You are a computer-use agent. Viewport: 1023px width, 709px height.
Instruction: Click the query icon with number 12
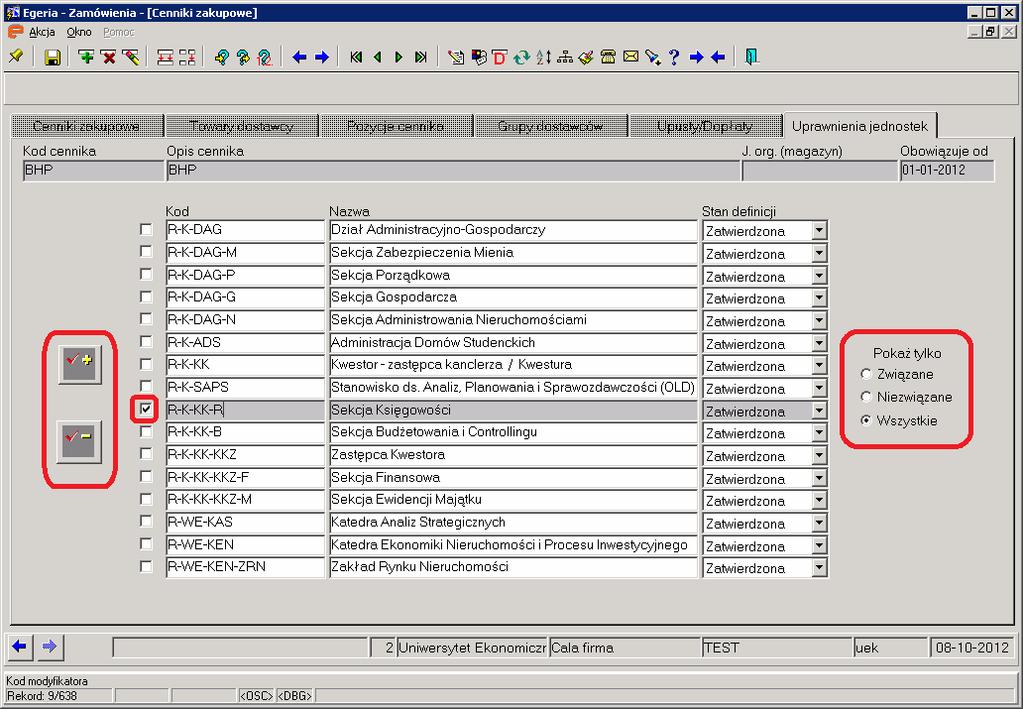pos(264,57)
